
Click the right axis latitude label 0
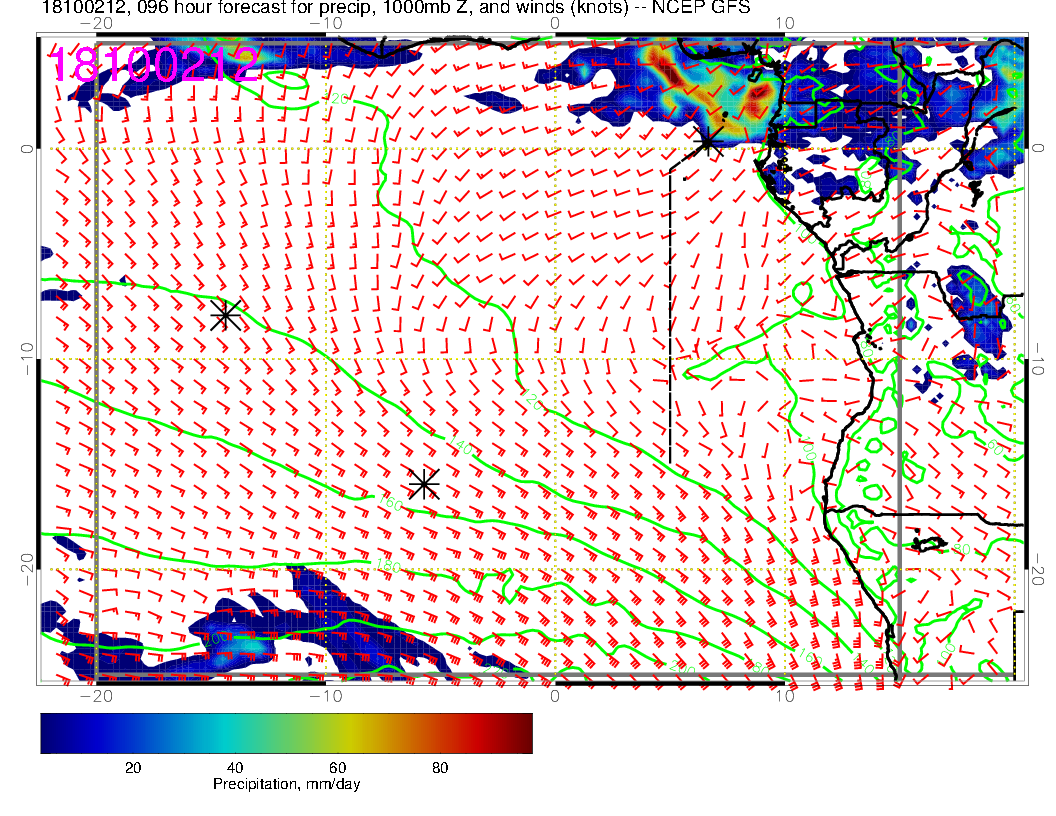(1036, 147)
